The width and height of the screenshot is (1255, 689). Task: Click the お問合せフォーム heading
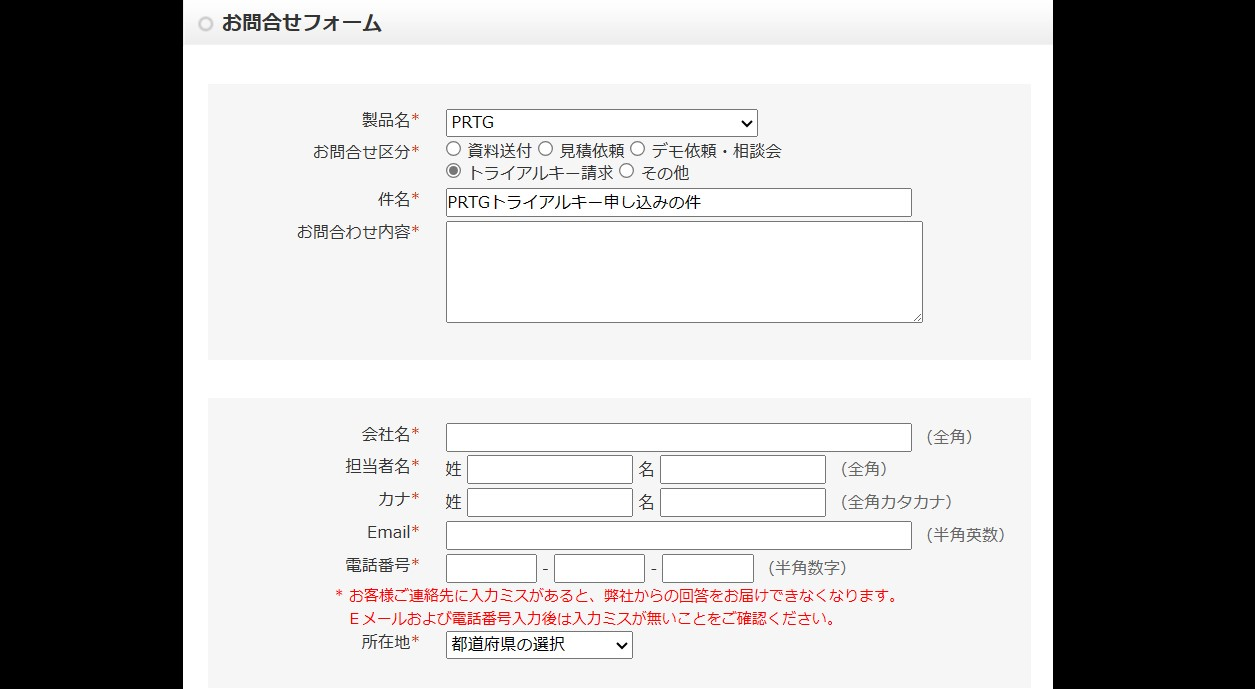[302, 23]
